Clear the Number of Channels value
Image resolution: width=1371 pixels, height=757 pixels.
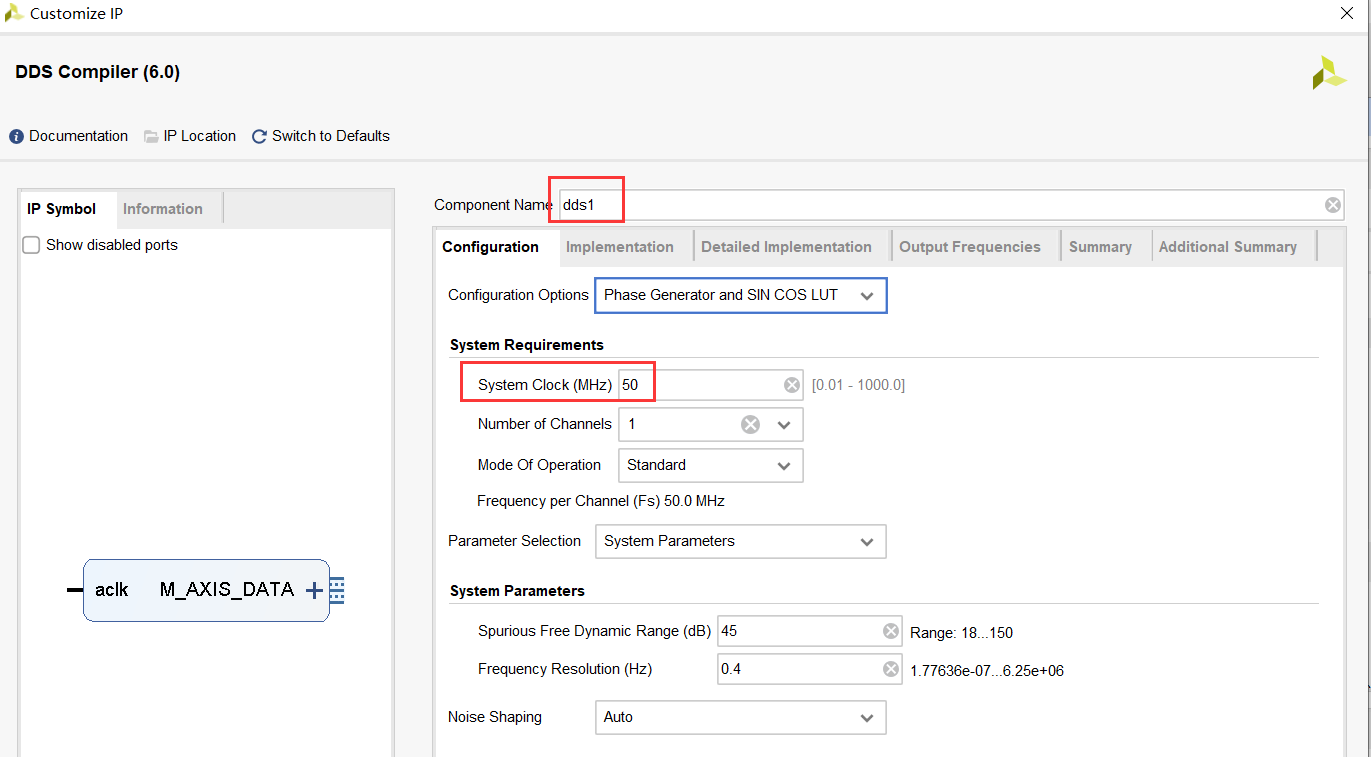click(750, 425)
